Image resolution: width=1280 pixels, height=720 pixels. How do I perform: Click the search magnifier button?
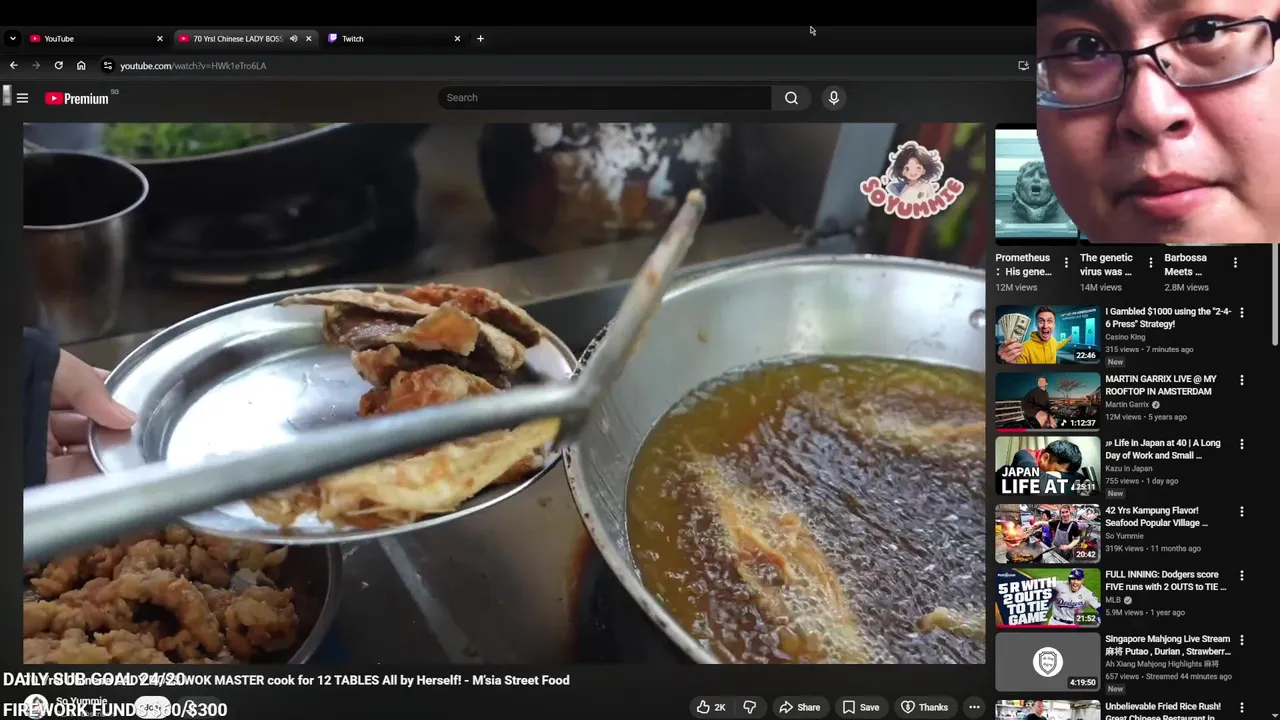791,98
